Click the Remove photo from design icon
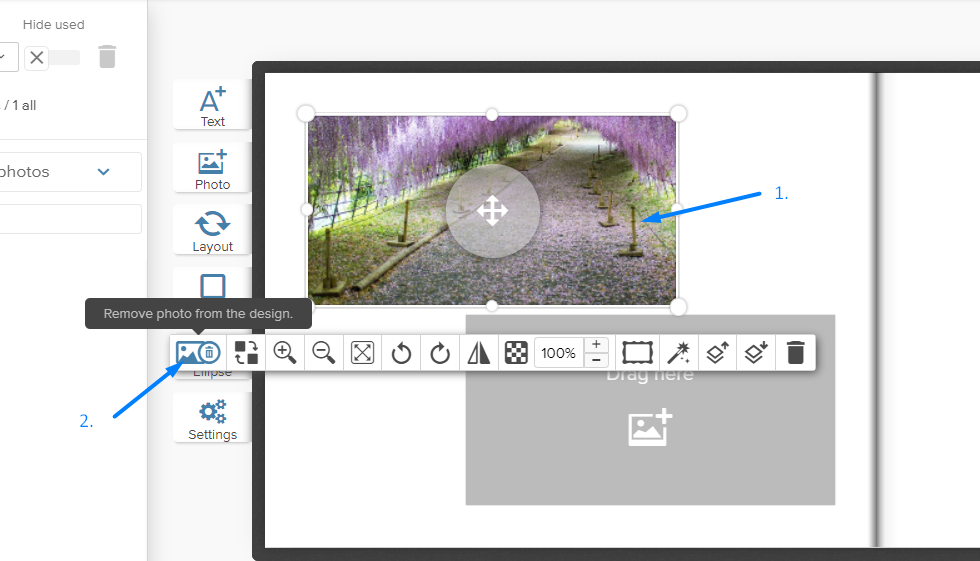980x561 pixels. [198, 353]
